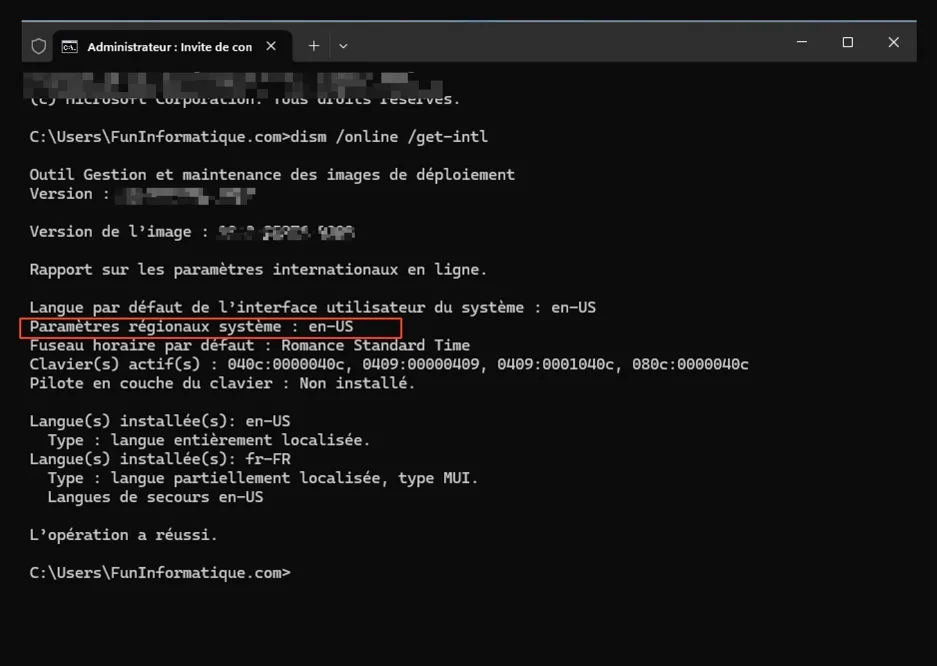Click the maximize window icon
This screenshot has width=937, height=666.
point(847,42)
